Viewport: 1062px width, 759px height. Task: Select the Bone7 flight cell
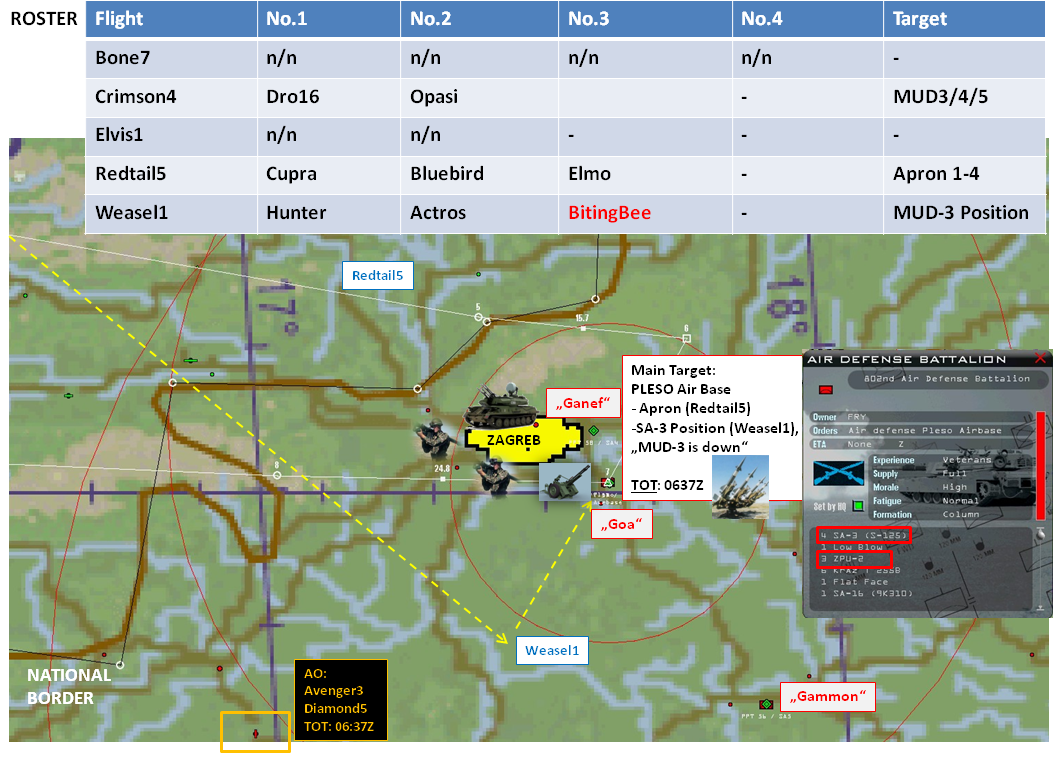pos(171,58)
